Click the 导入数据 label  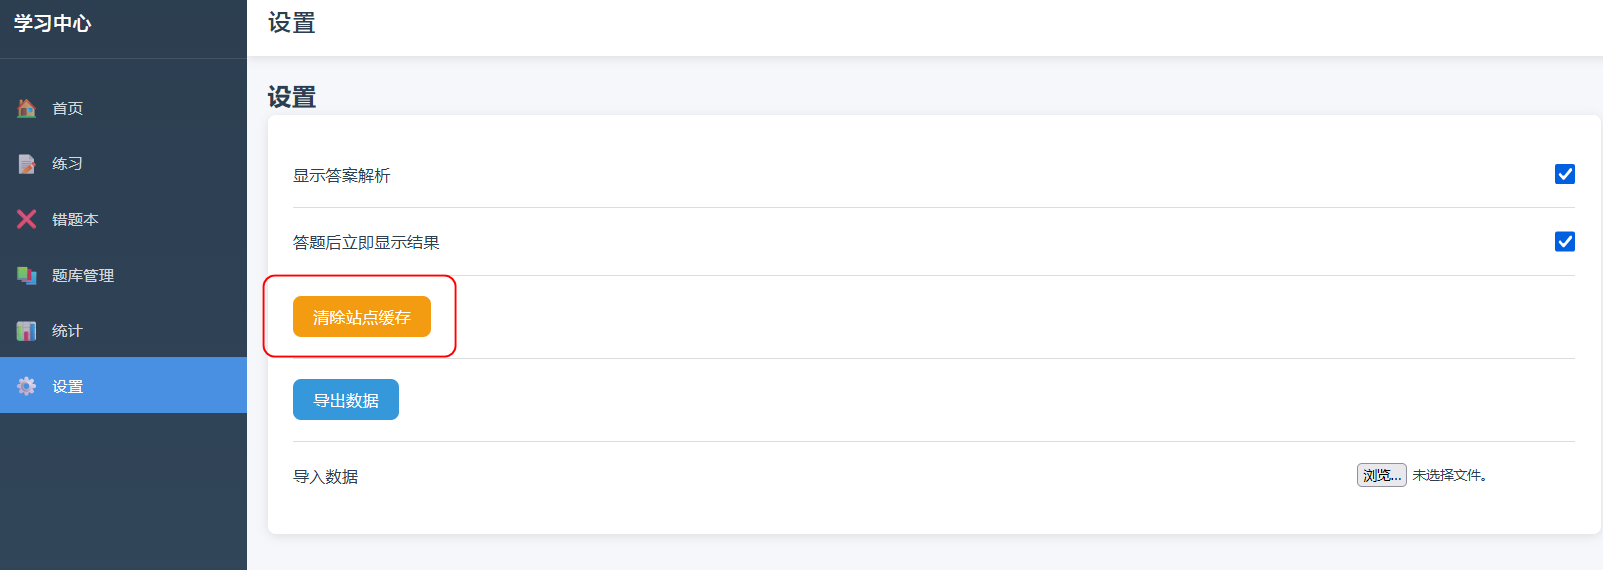point(325,477)
